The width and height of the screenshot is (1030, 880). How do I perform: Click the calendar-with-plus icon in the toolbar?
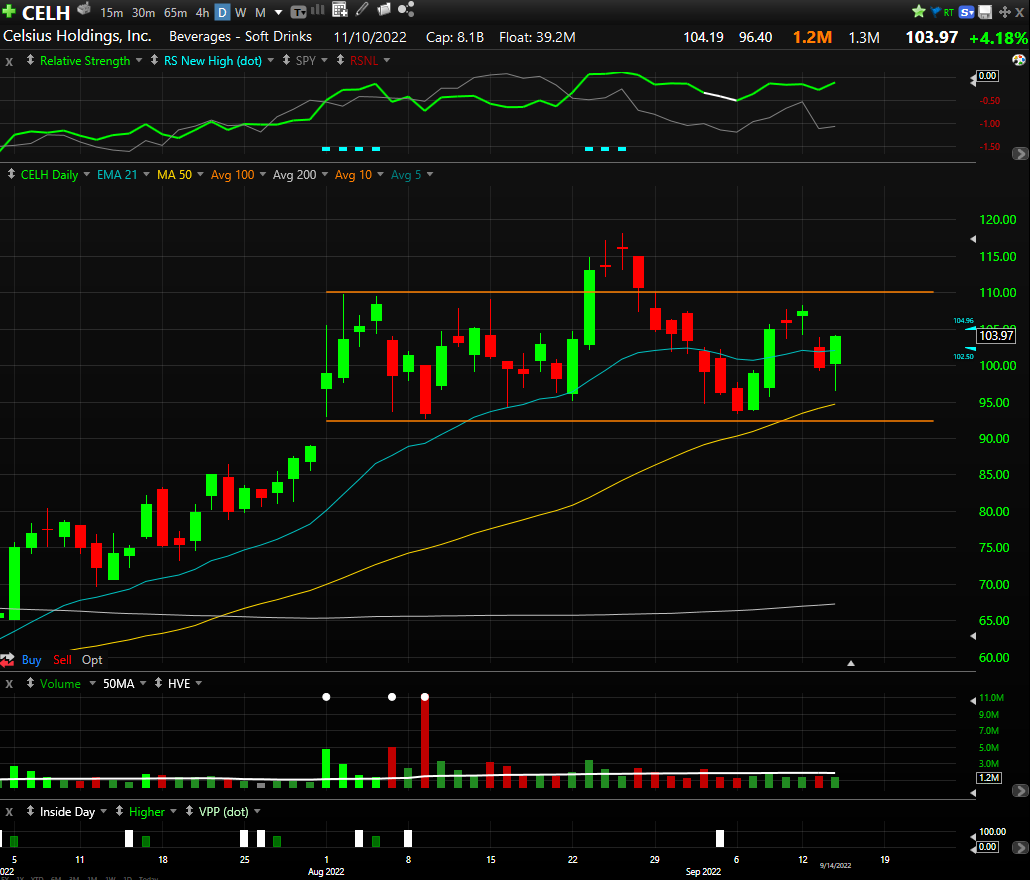(340, 9)
